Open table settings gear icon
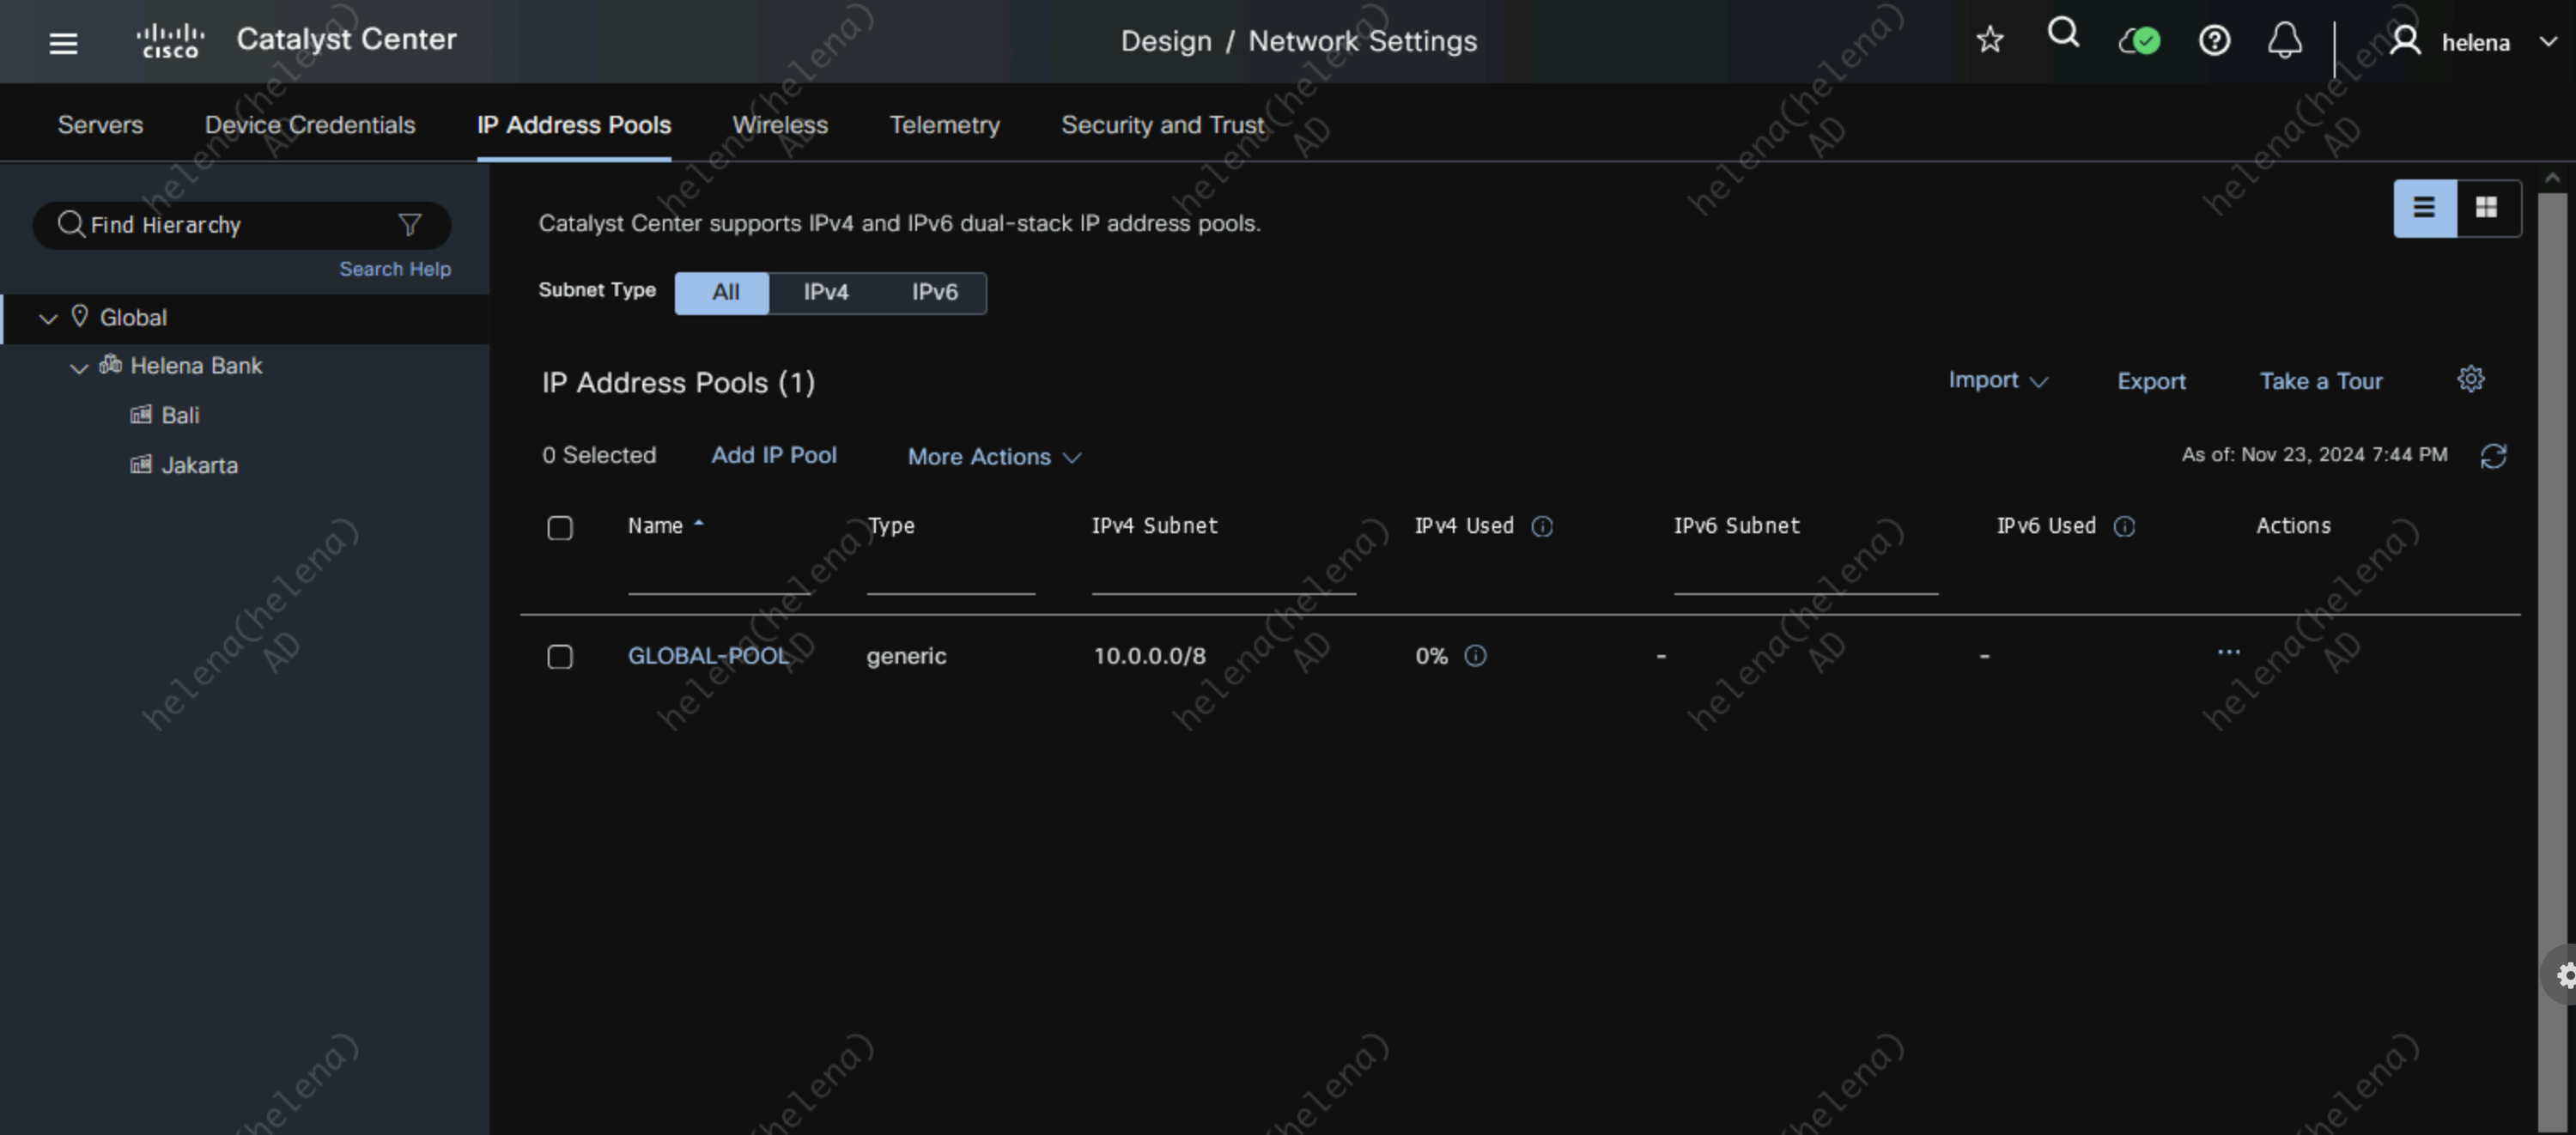The width and height of the screenshot is (2576, 1135). point(2470,379)
